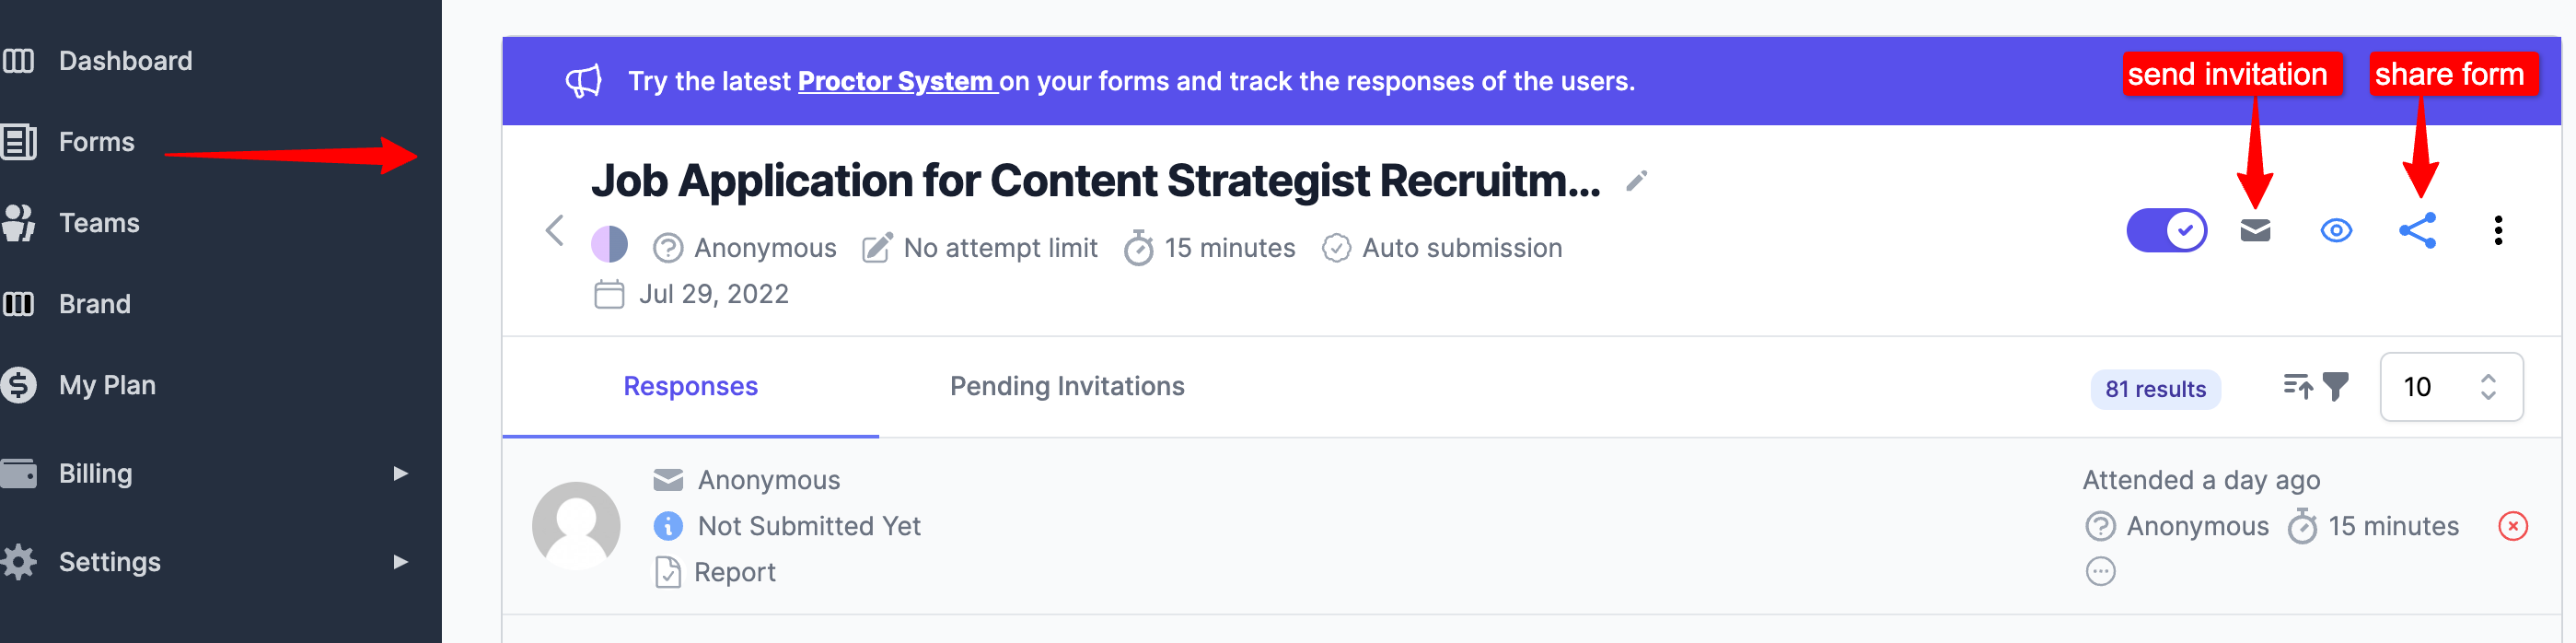
Task: Delete the response with red X icon
Action: pos(2512,526)
